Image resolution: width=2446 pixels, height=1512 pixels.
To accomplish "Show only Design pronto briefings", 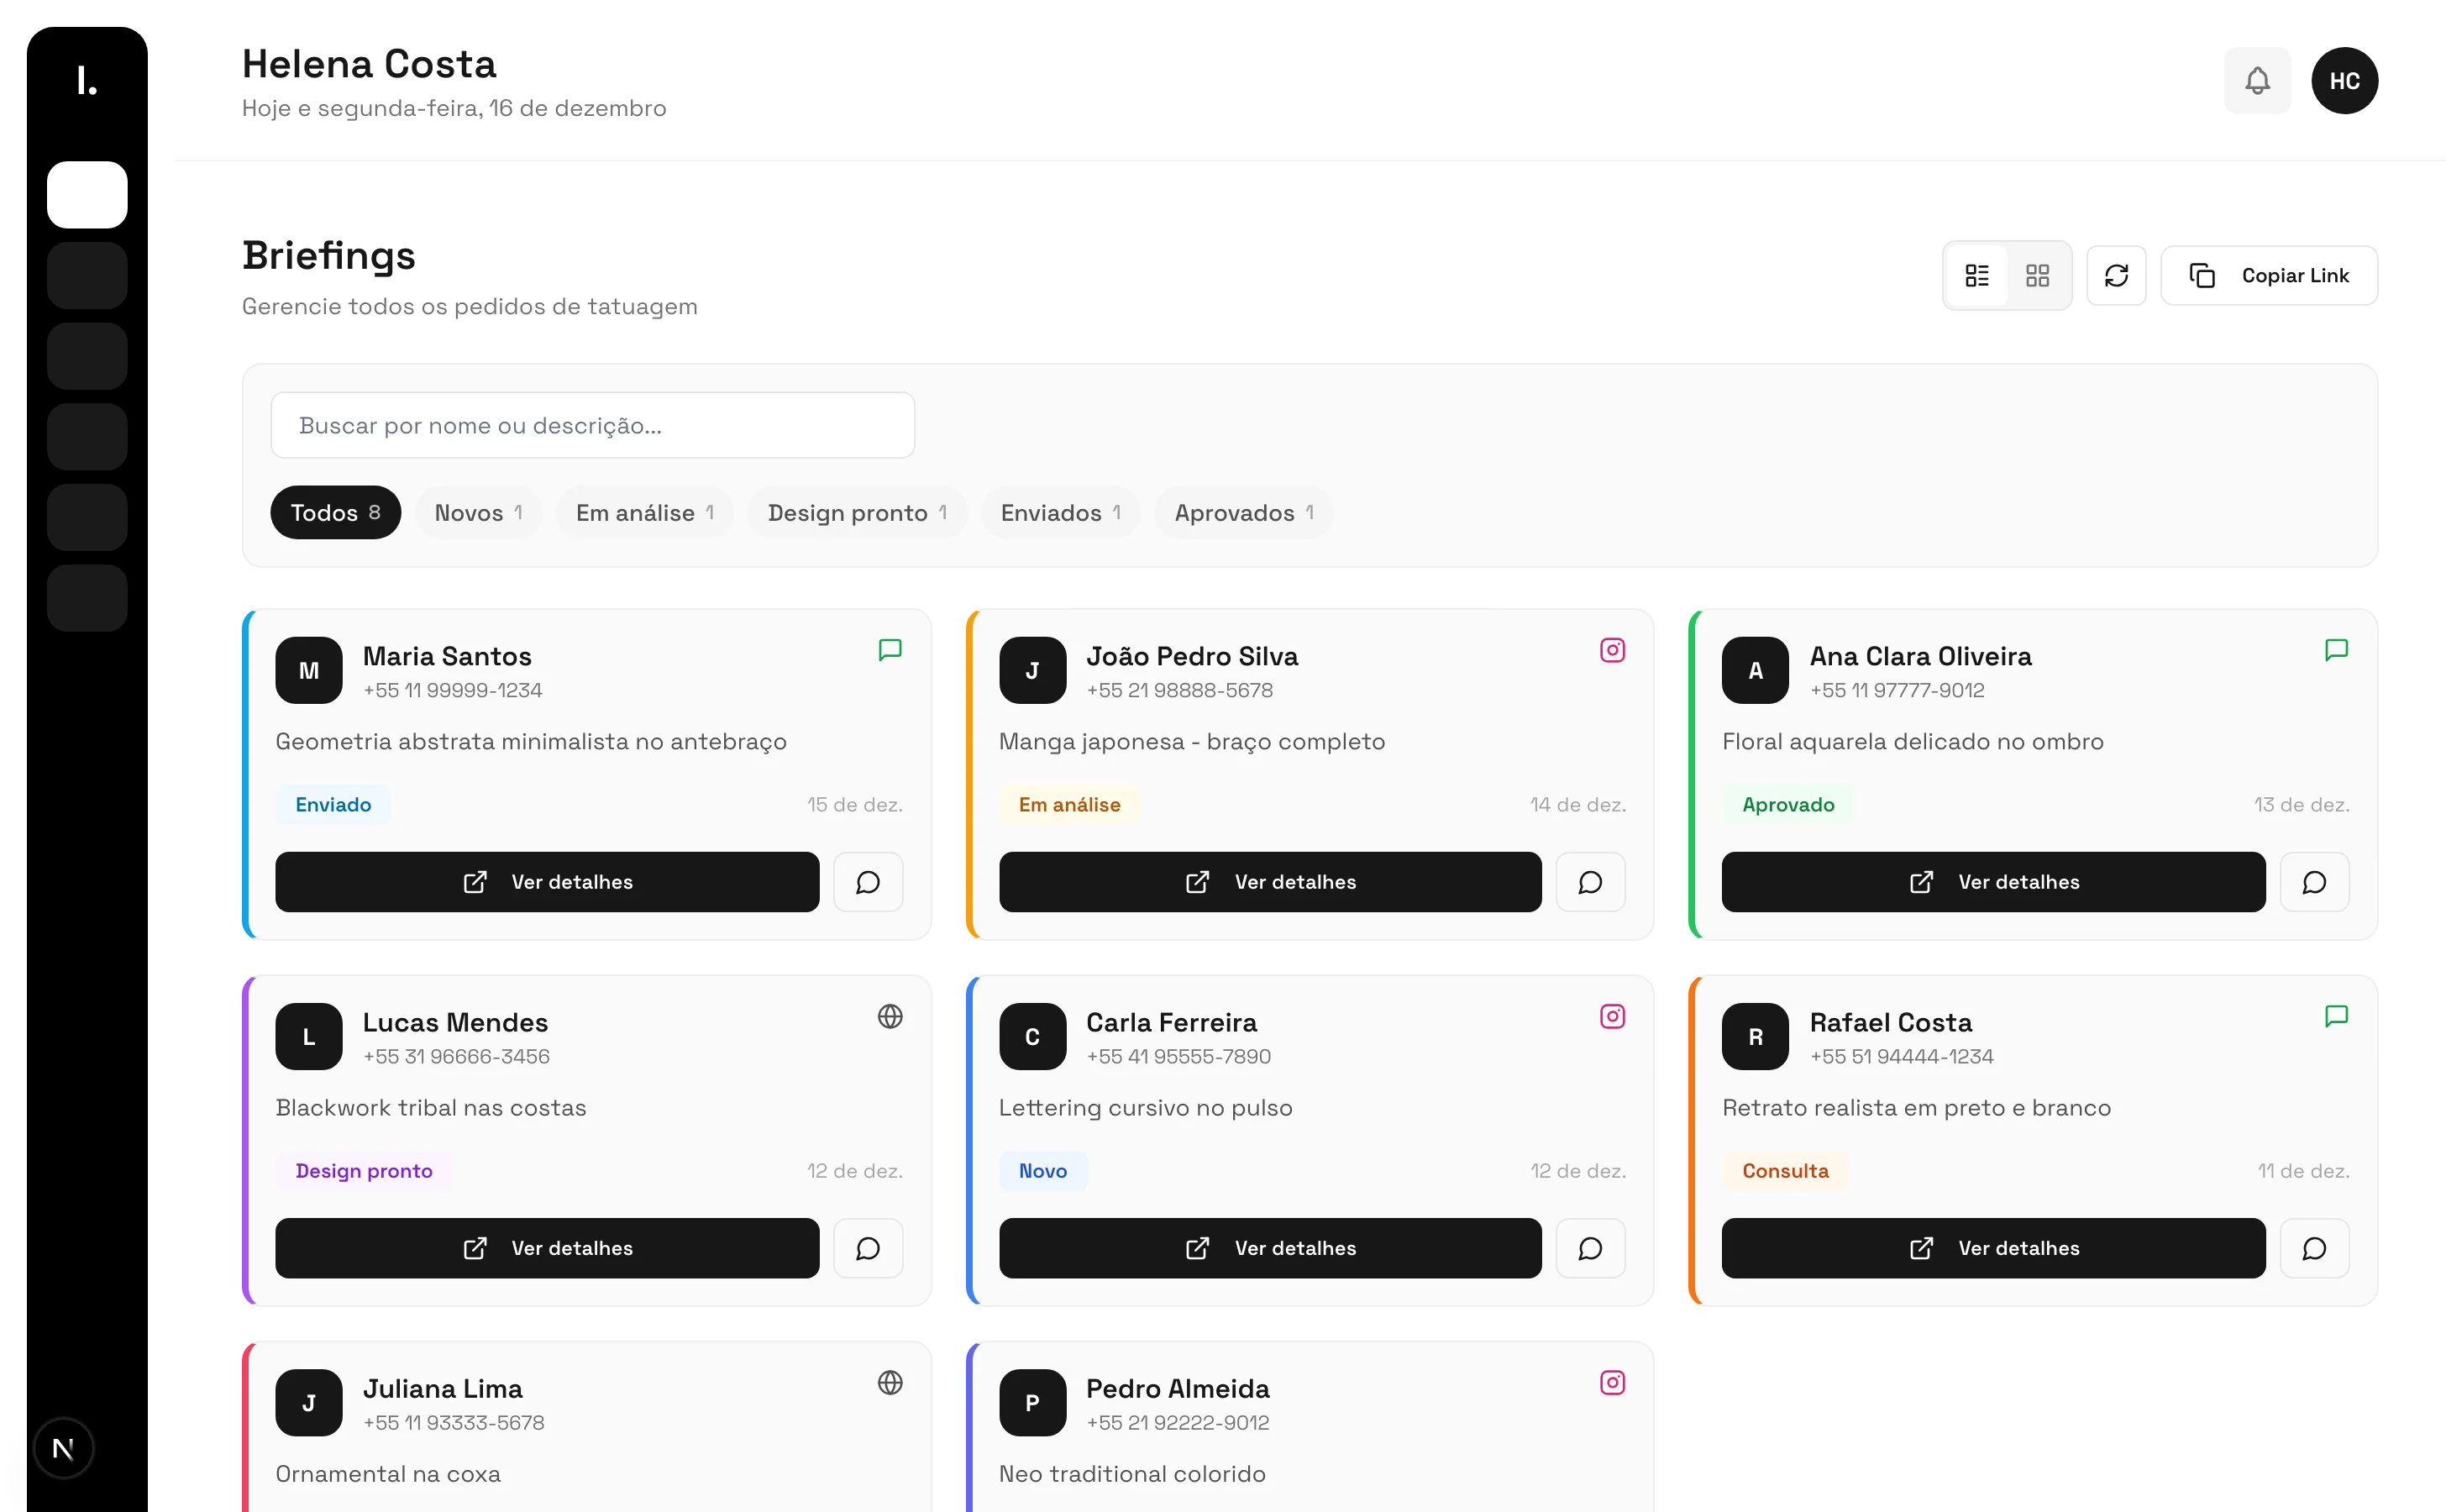I will coord(856,513).
